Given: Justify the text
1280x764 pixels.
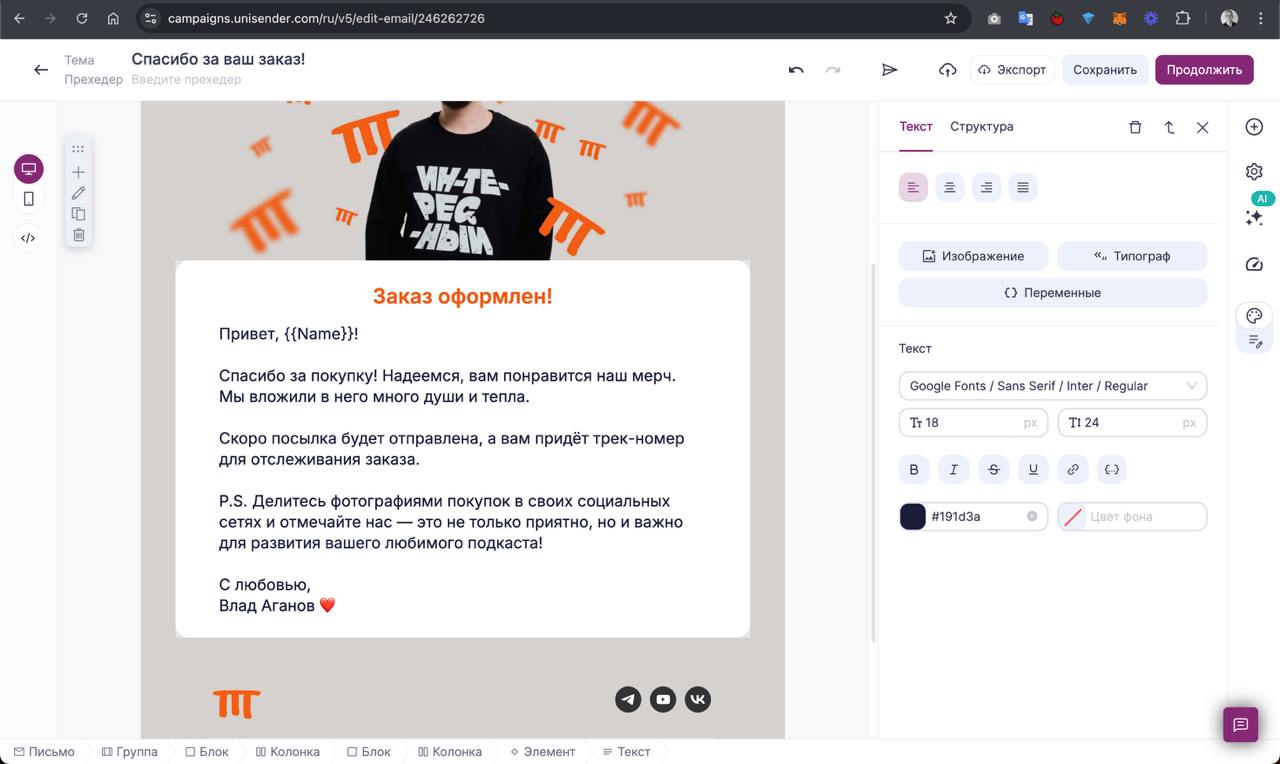Looking at the screenshot, I should (1023, 187).
